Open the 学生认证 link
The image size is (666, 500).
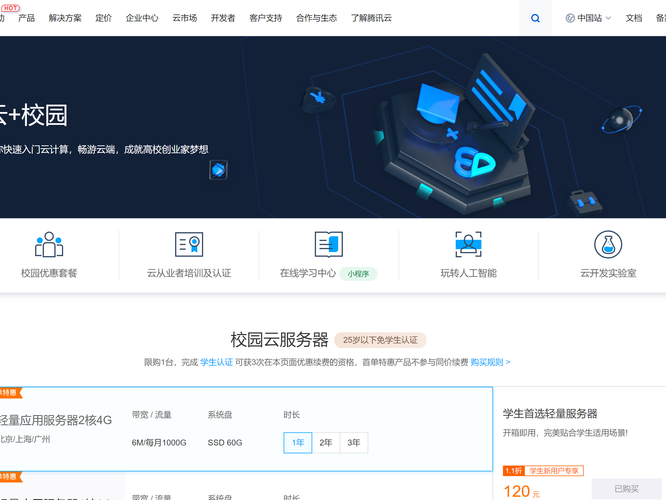(216, 362)
